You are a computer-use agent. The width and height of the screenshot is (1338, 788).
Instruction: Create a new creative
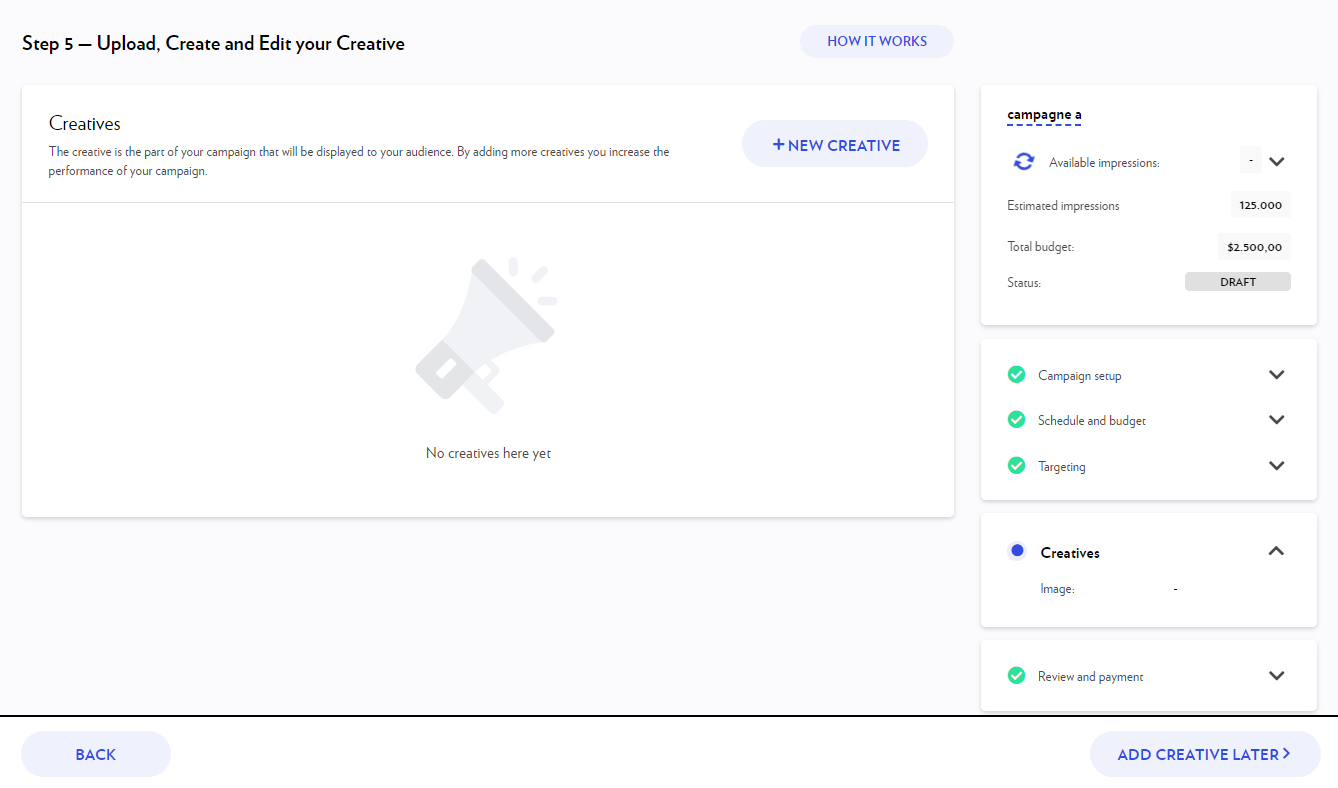(x=834, y=143)
